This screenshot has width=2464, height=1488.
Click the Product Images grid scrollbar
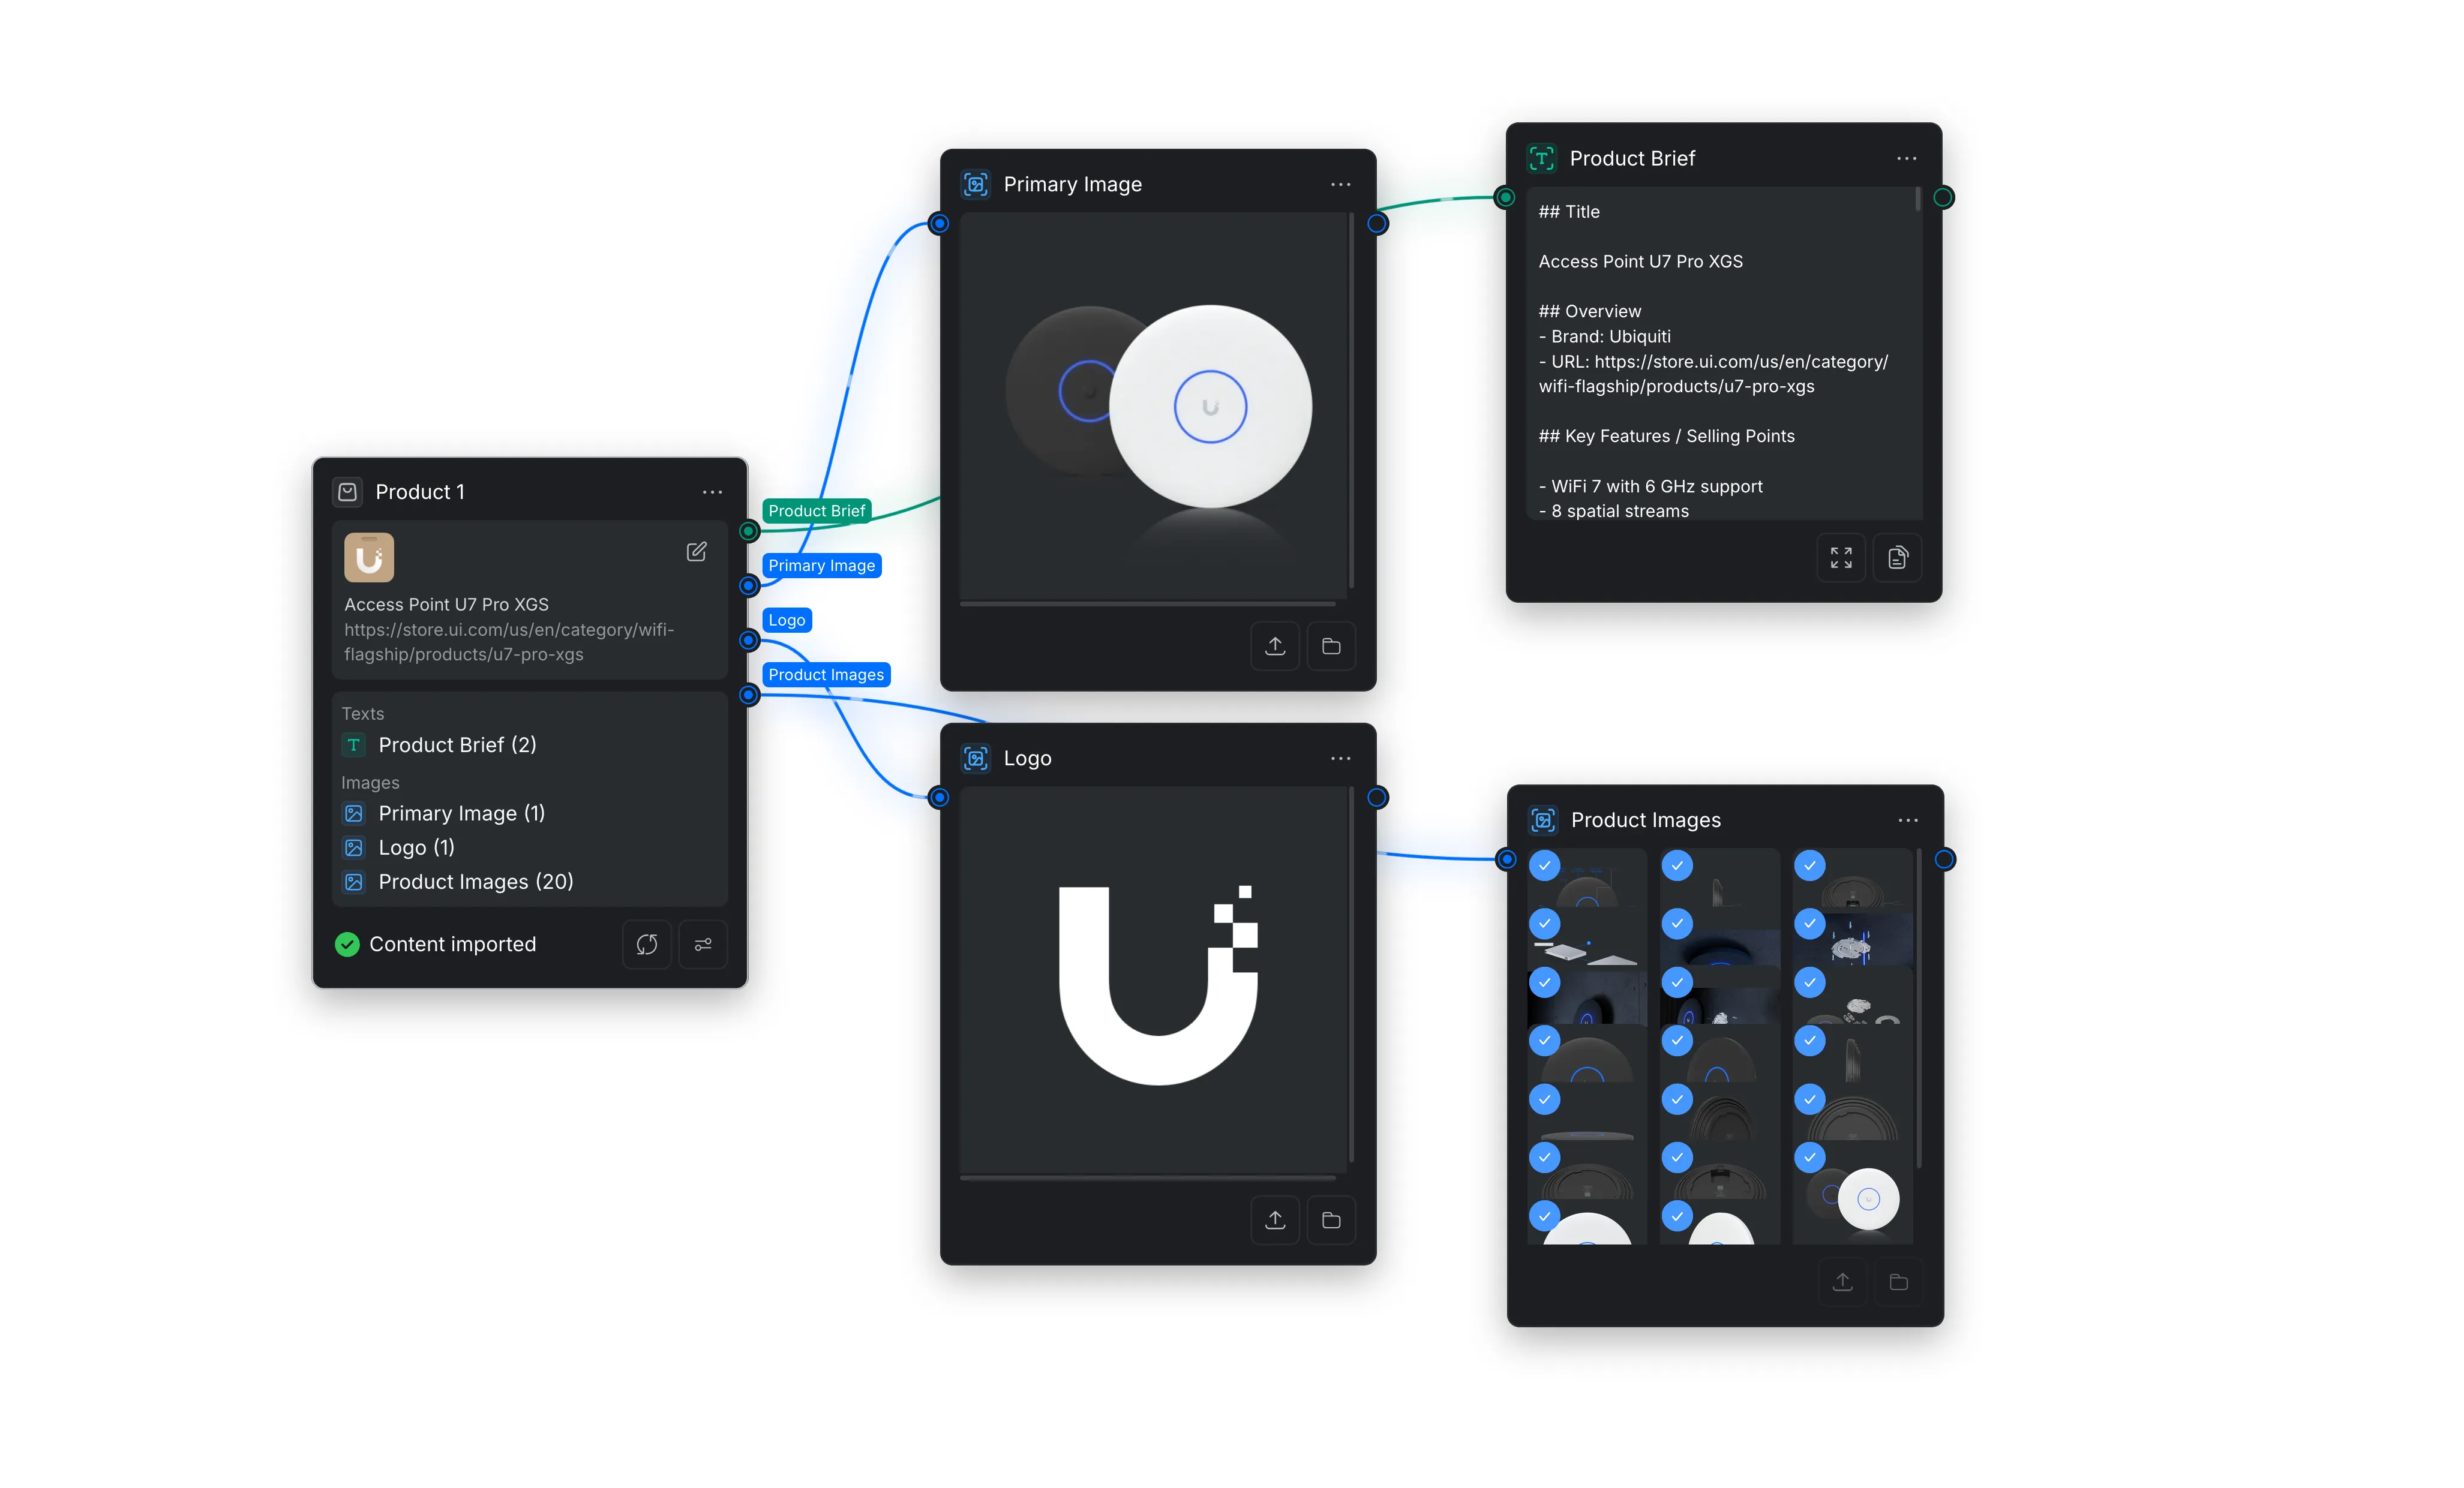1918,1009
